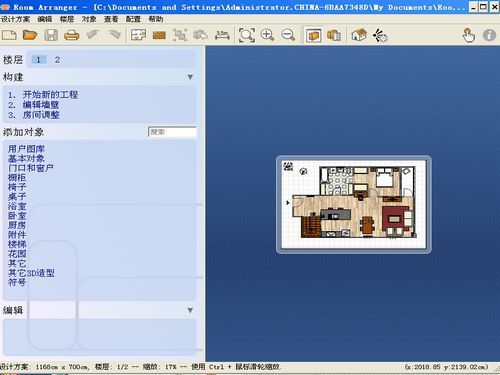Open the 帮助 menu

[156, 19]
